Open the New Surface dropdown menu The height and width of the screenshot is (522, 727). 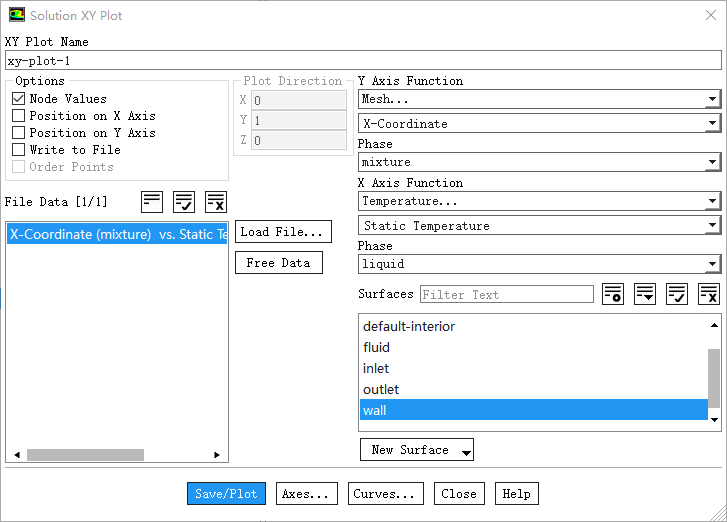417,450
